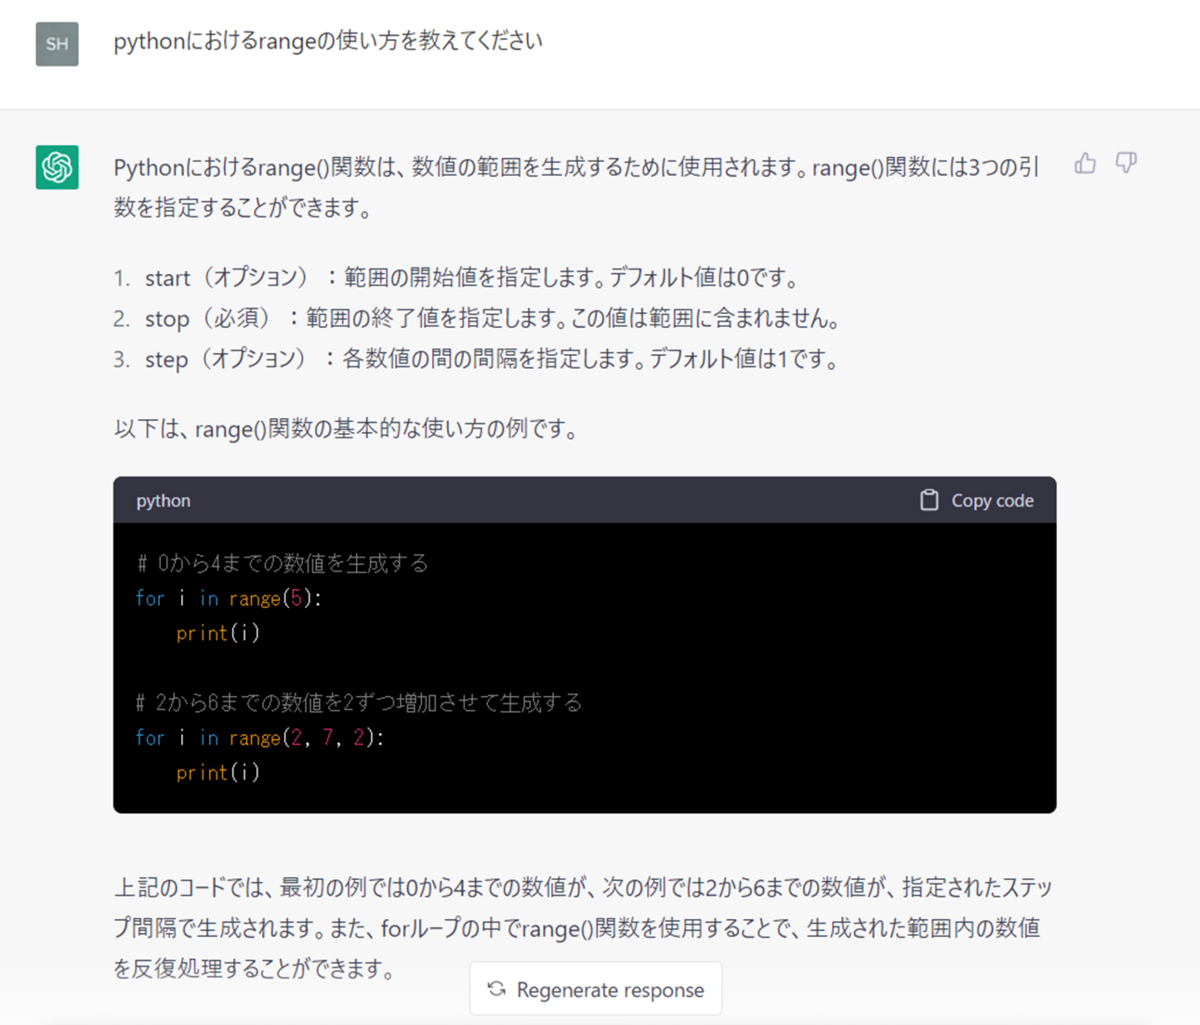Screen dimensions: 1200x1025
Task: Mark the answer bad with thumbs down
Action: coord(1126,162)
